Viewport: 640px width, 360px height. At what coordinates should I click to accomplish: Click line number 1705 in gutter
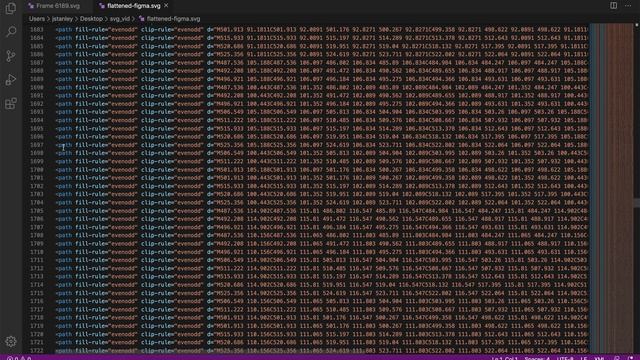click(36, 211)
